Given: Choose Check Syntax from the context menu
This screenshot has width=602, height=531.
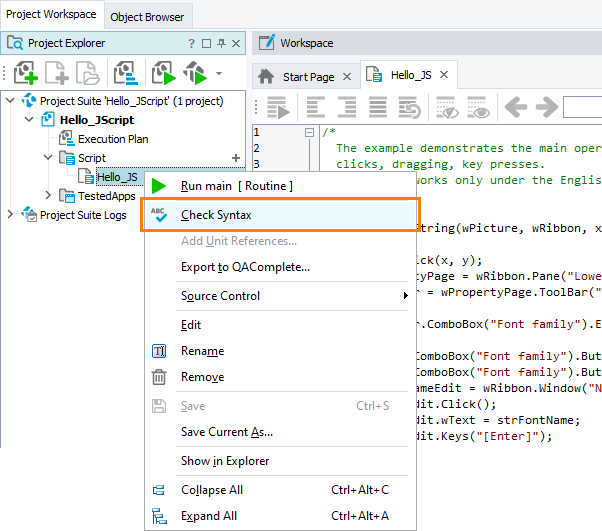Looking at the screenshot, I should [x=216, y=215].
